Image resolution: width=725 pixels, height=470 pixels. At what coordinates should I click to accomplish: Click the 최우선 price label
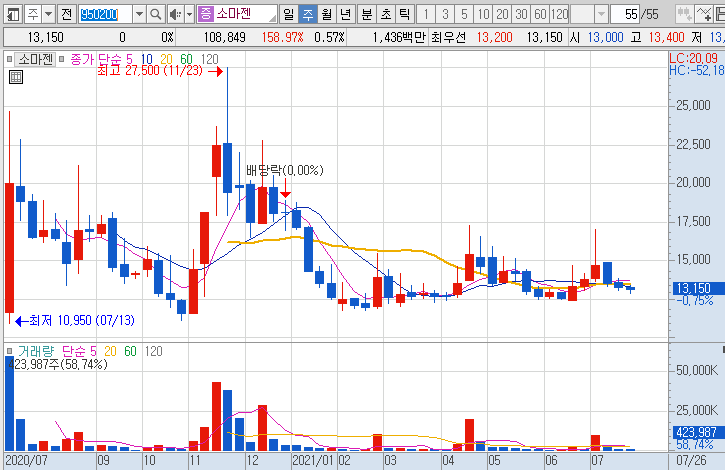449,37
